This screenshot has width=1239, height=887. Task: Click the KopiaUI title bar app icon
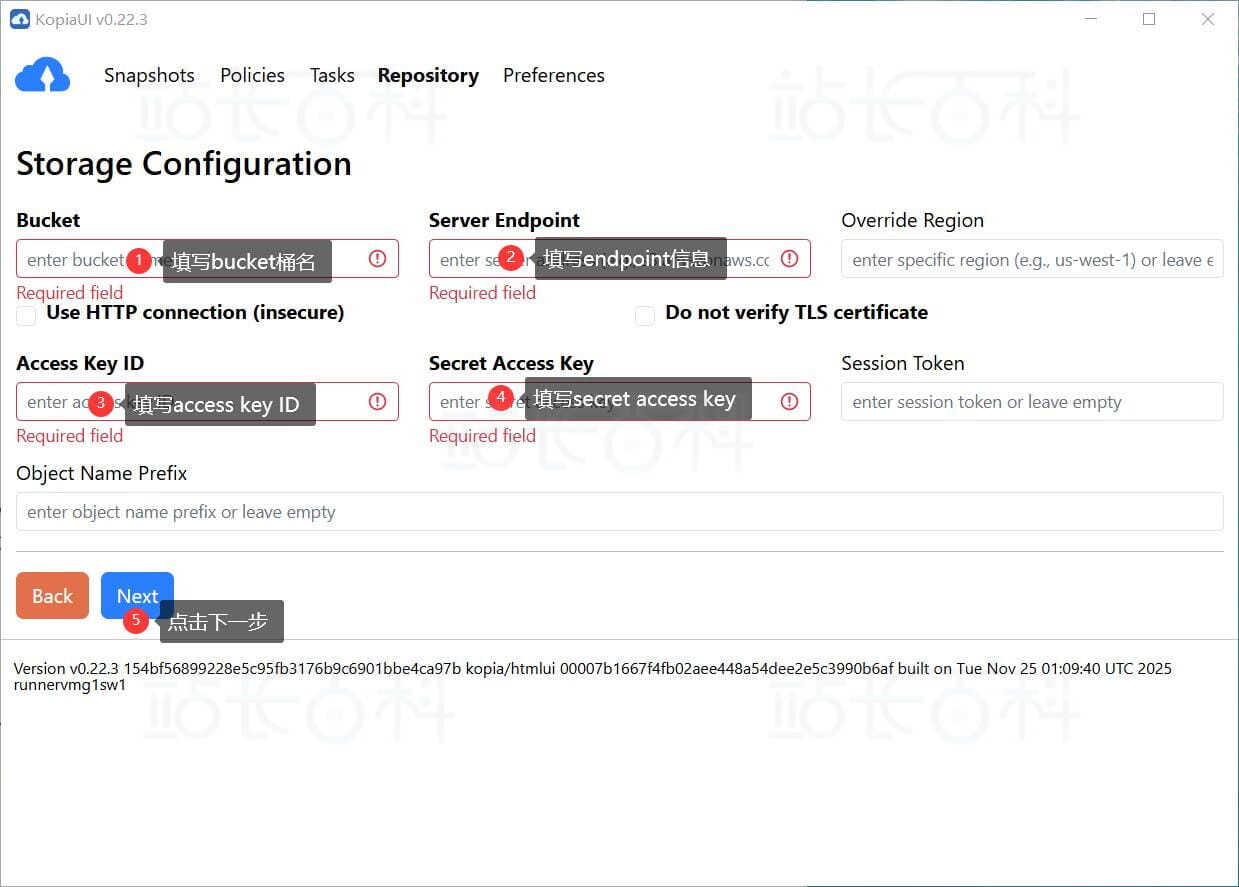point(19,19)
